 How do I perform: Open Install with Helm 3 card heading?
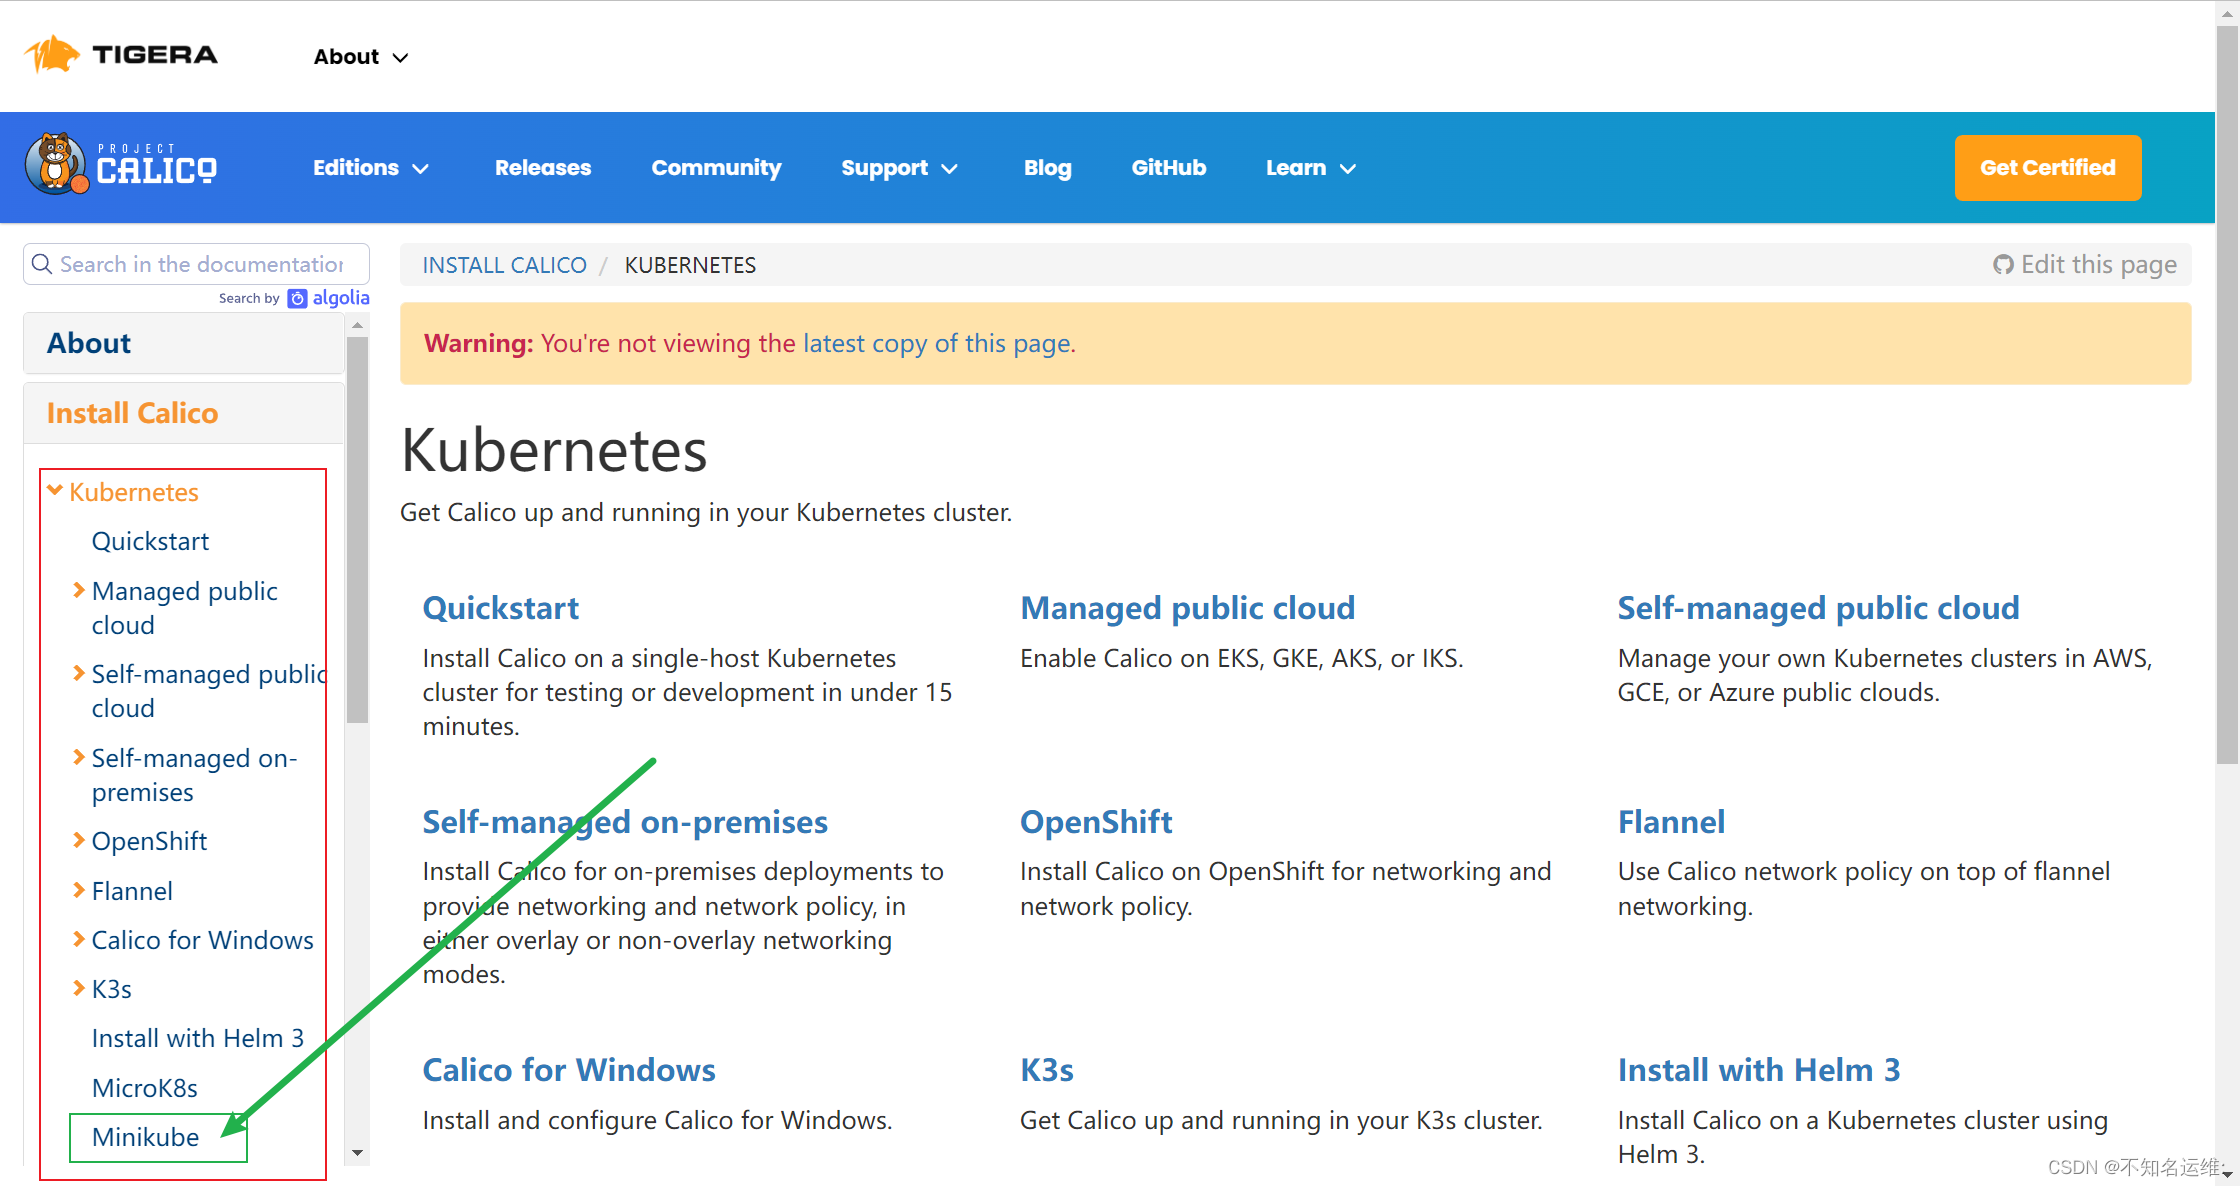1759,1070
